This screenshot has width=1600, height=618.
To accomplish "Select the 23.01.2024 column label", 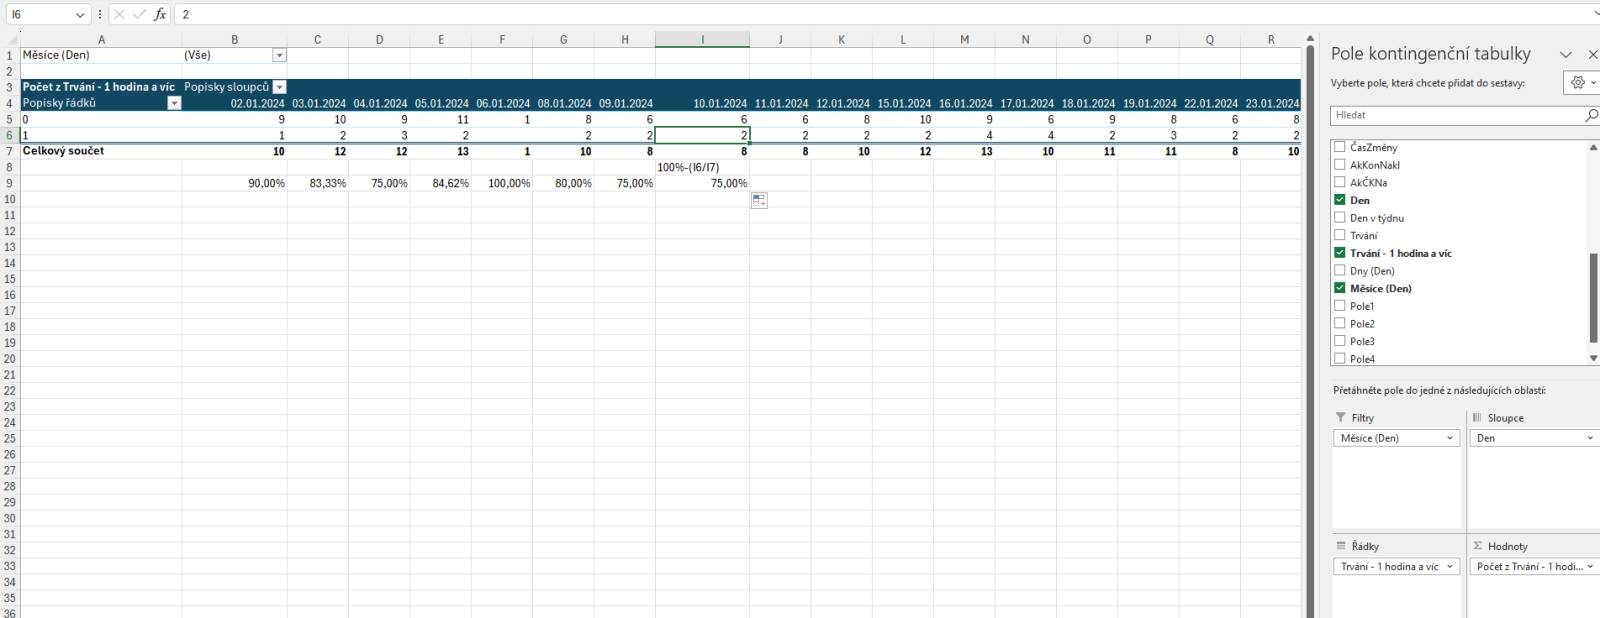I will tap(1272, 103).
